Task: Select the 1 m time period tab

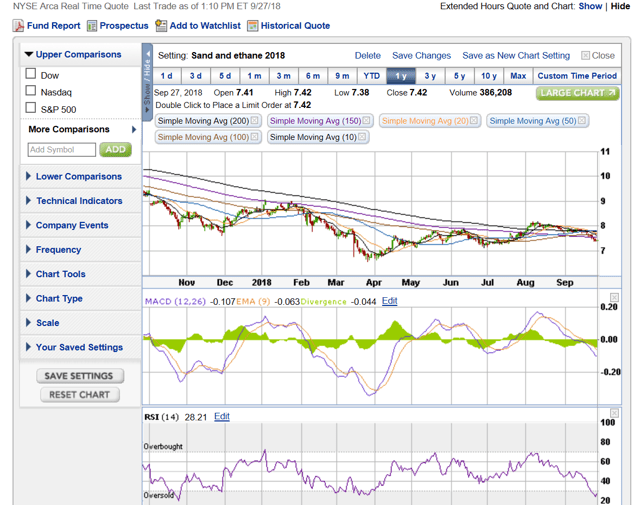Action: 254,76
